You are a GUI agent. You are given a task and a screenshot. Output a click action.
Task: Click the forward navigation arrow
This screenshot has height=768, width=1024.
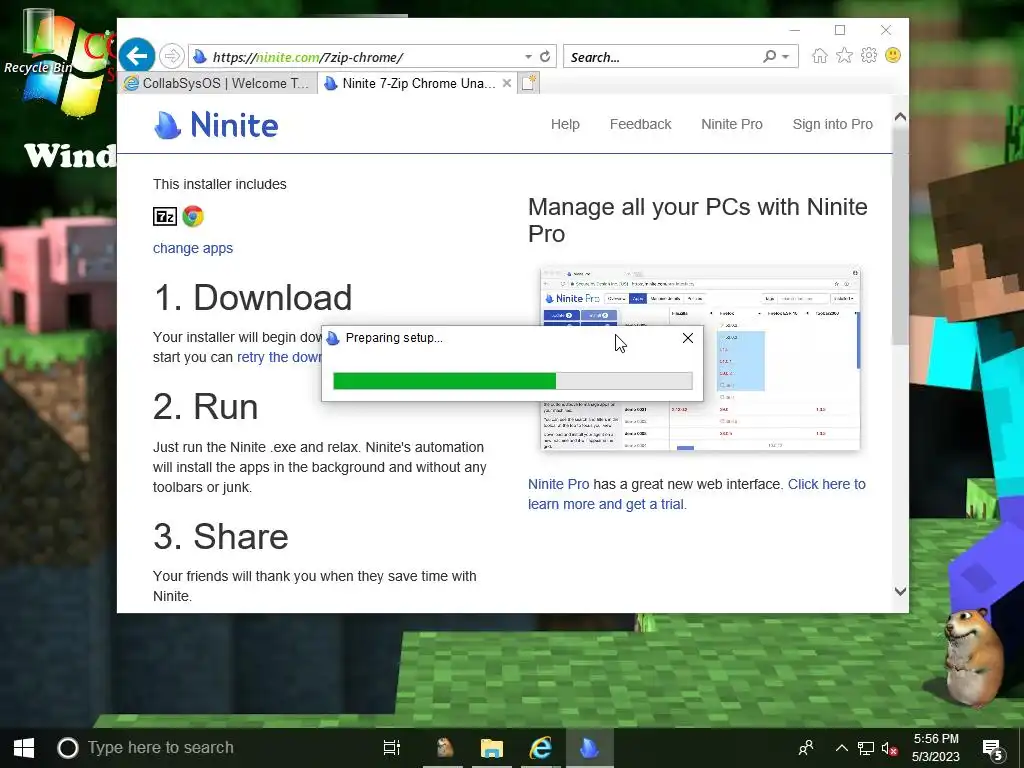click(172, 56)
